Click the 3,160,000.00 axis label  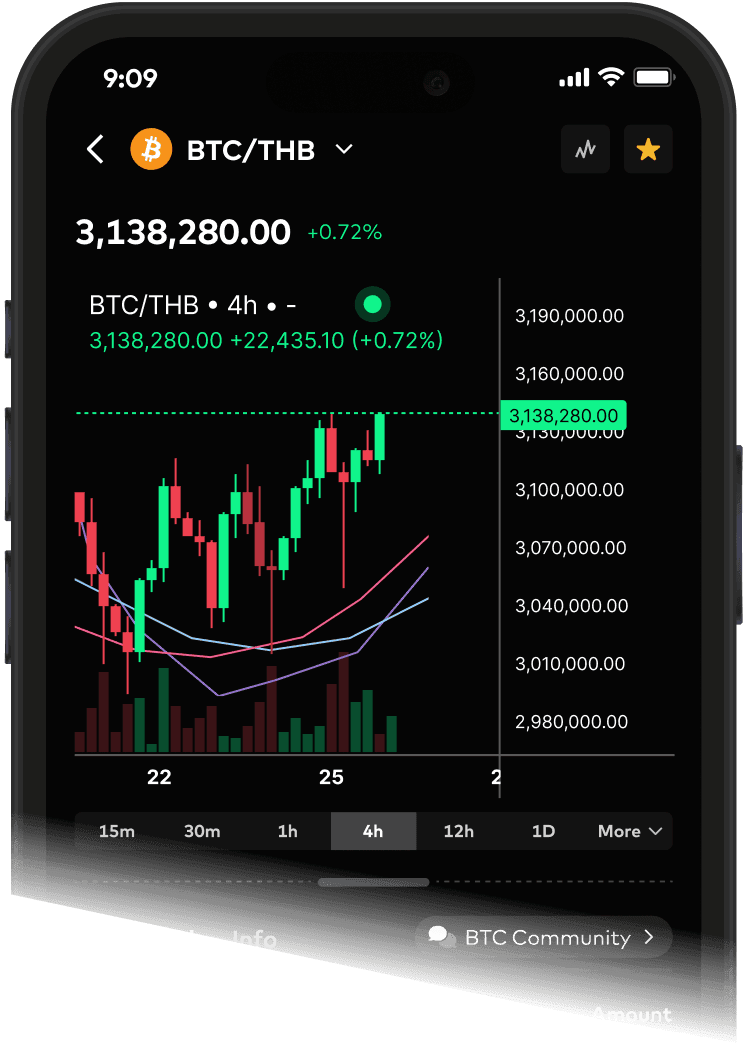569,373
